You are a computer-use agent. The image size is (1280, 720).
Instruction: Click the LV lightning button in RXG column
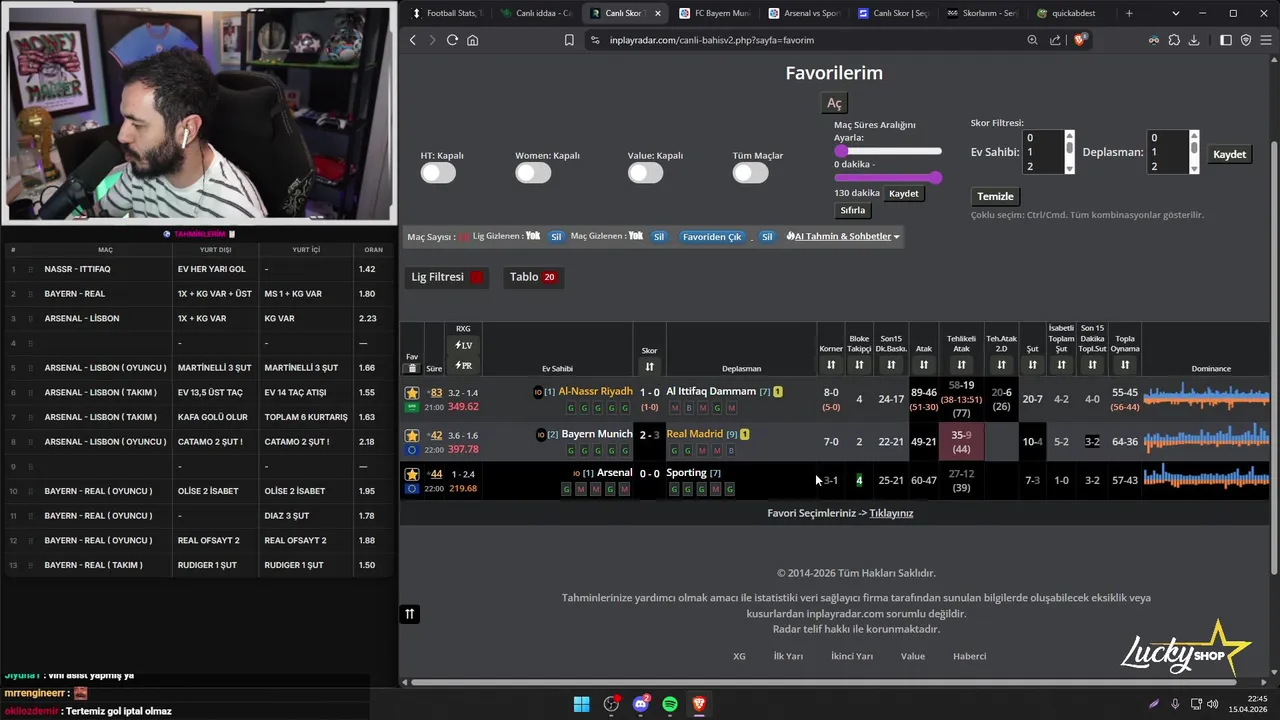click(463, 345)
